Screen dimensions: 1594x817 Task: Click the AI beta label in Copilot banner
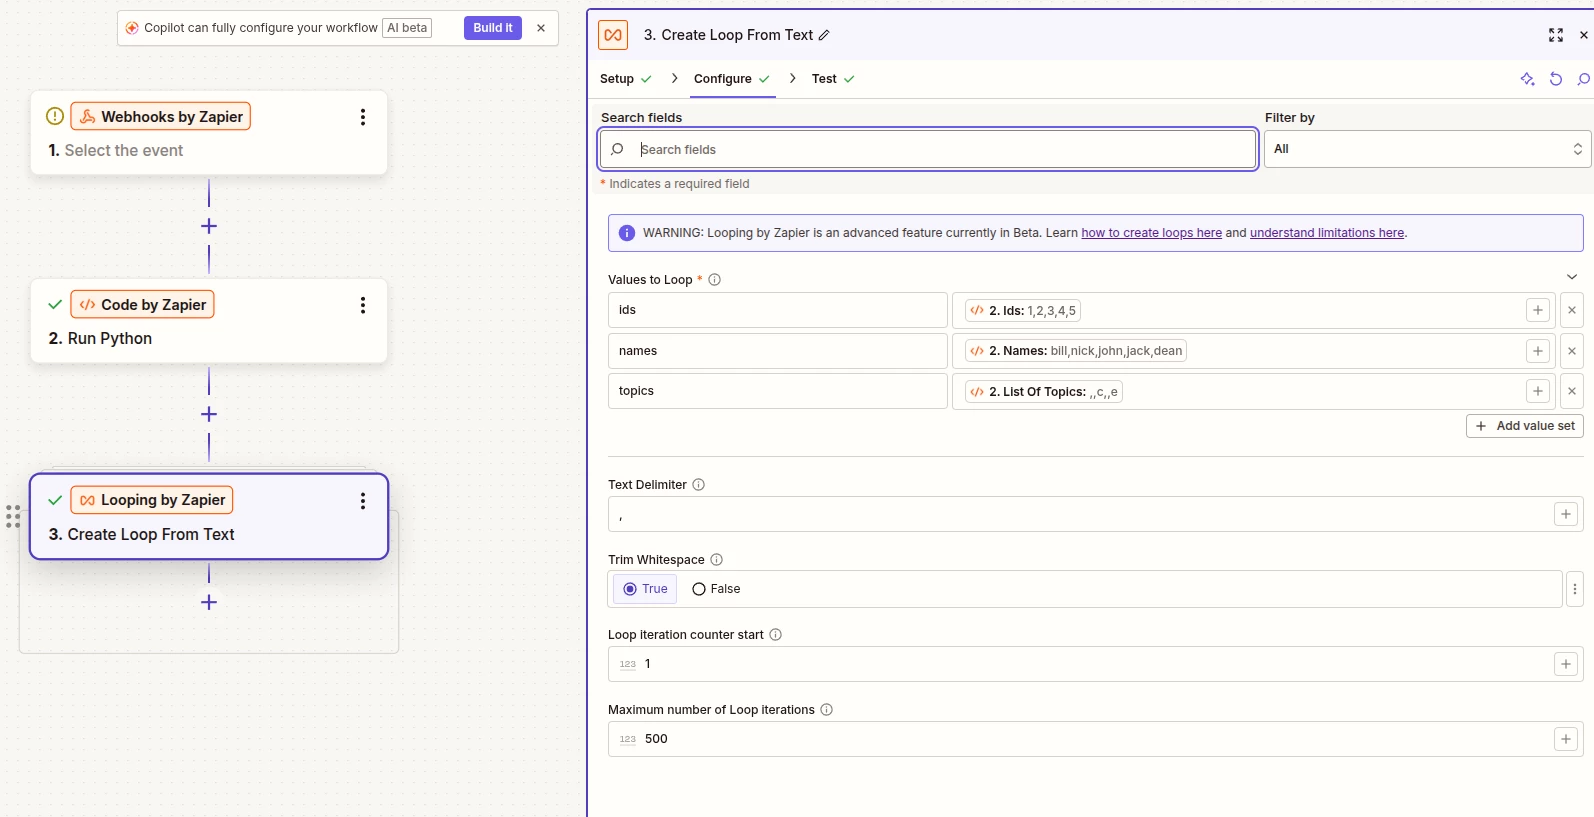coord(407,28)
